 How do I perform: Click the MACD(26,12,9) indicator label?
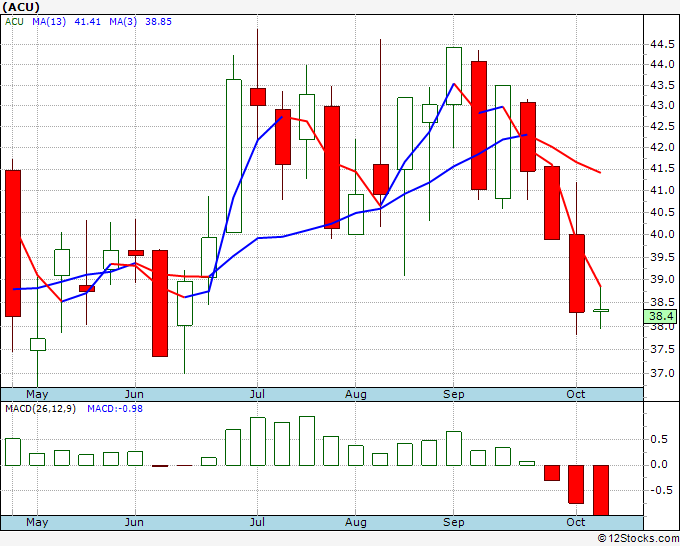[x=41, y=409]
